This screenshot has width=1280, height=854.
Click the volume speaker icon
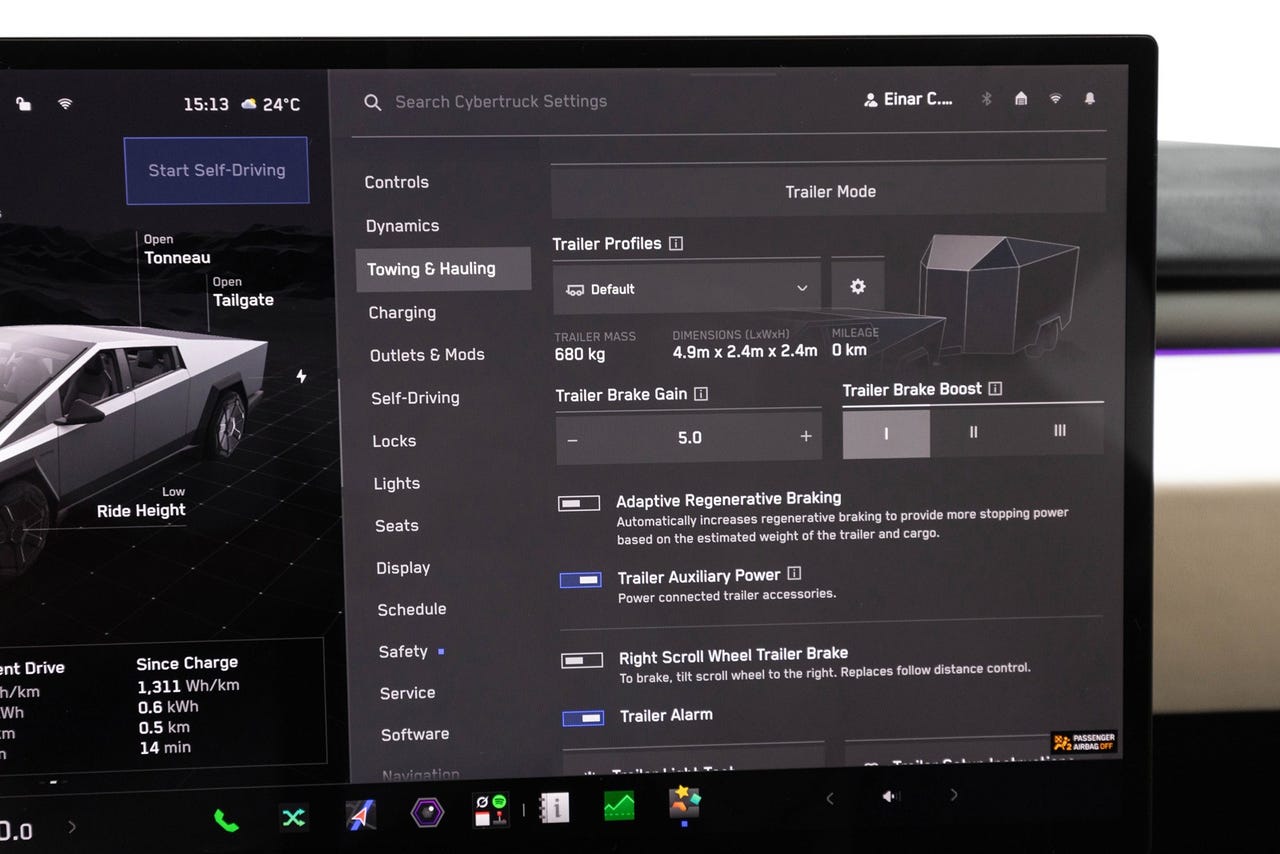[x=891, y=796]
